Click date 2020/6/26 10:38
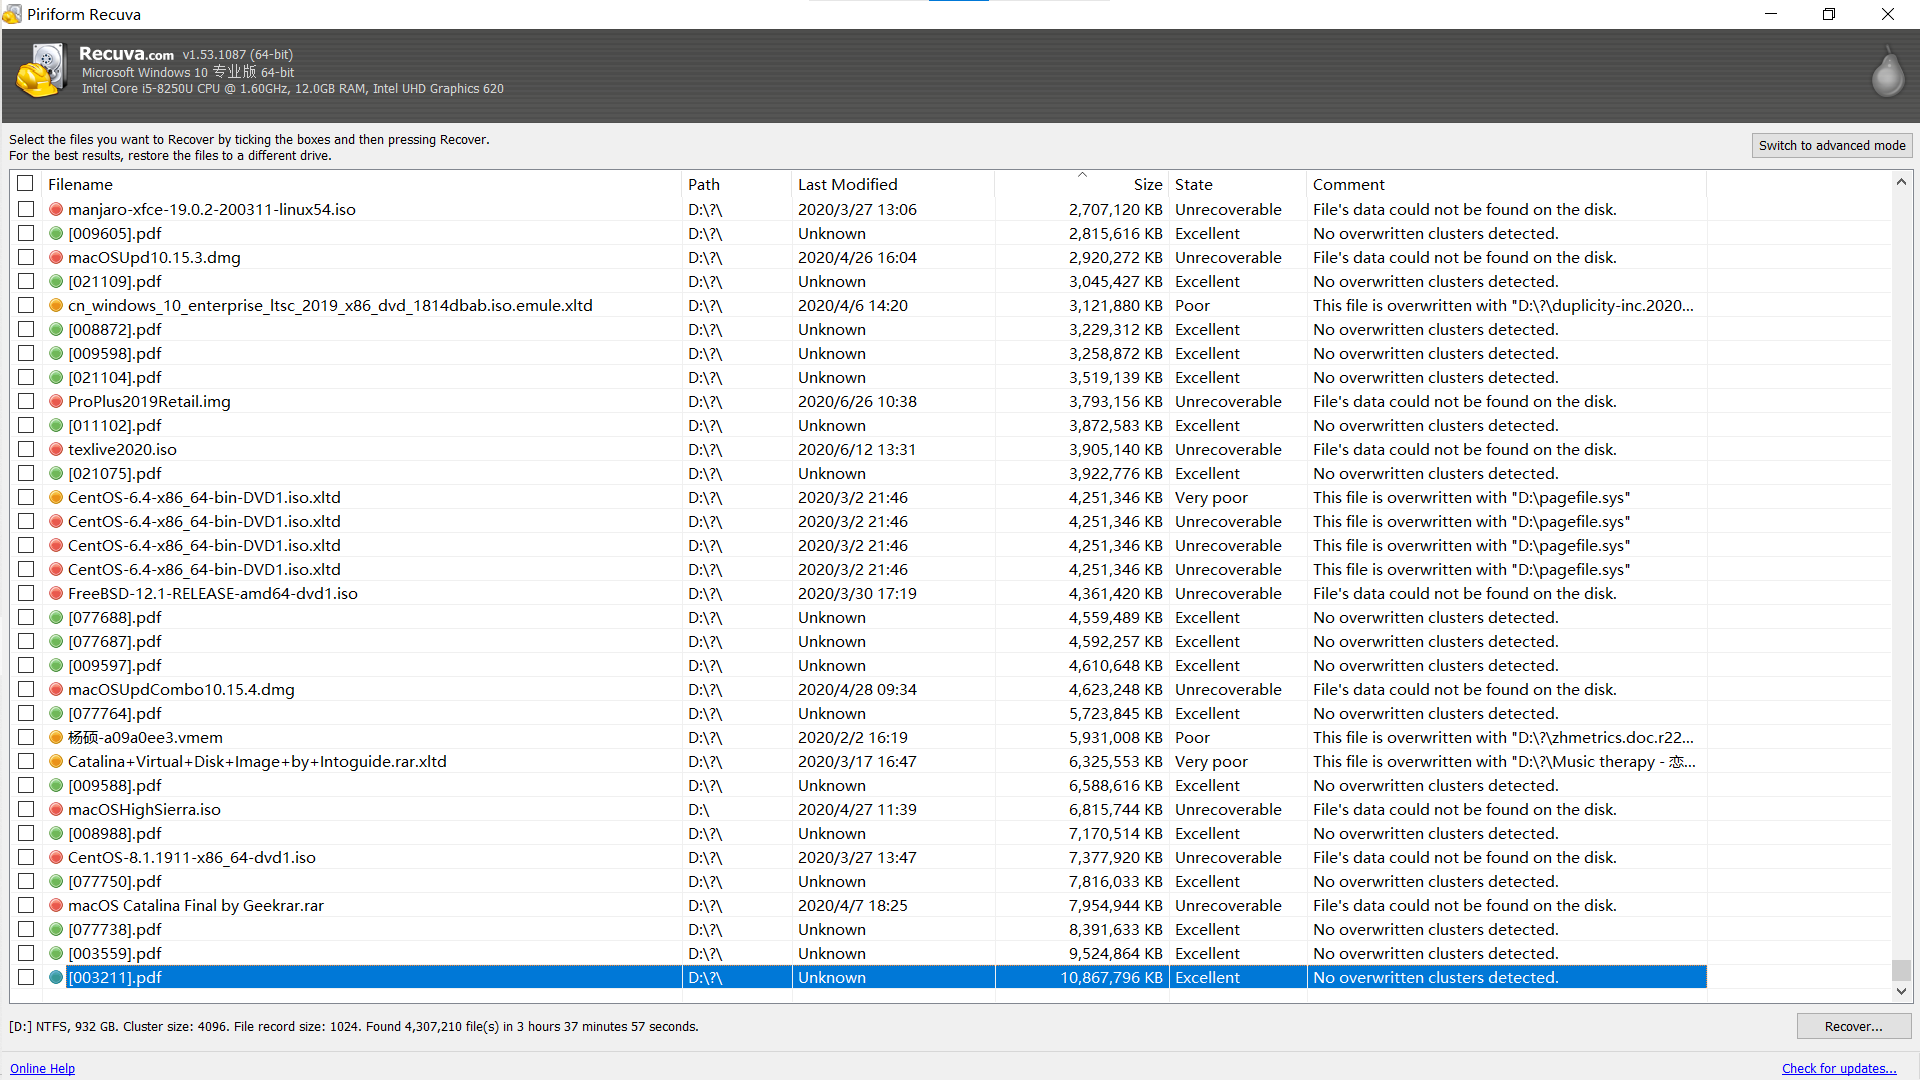1920x1080 pixels. click(857, 401)
